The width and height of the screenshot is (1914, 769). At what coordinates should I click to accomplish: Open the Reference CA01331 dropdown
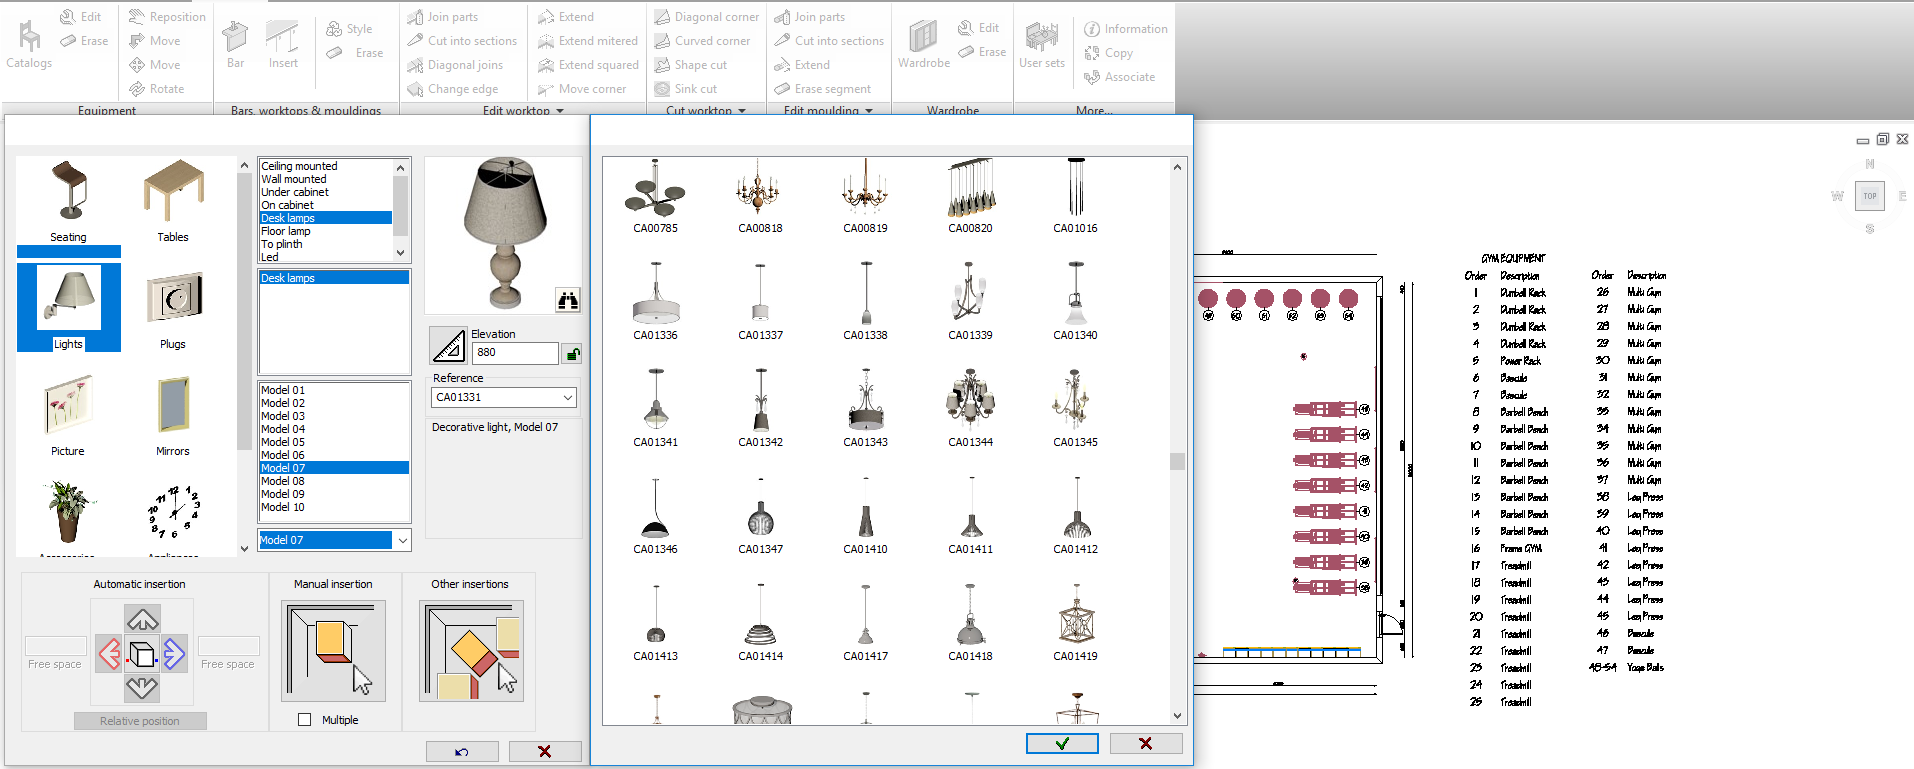pyautogui.click(x=568, y=397)
